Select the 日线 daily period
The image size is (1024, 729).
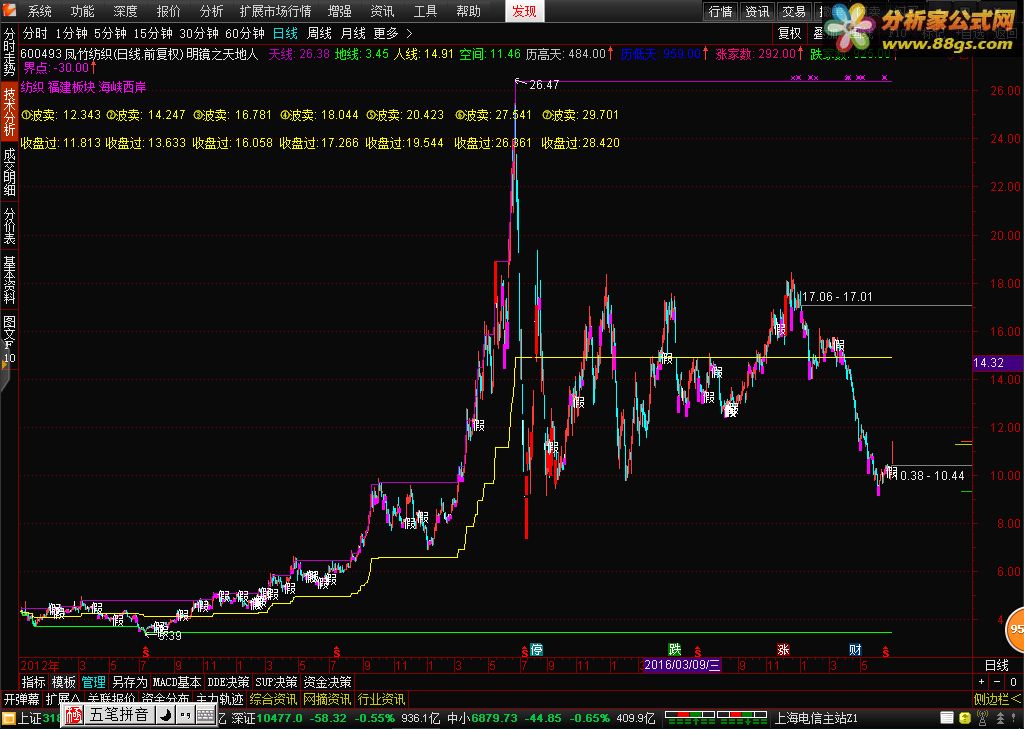click(x=285, y=33)
